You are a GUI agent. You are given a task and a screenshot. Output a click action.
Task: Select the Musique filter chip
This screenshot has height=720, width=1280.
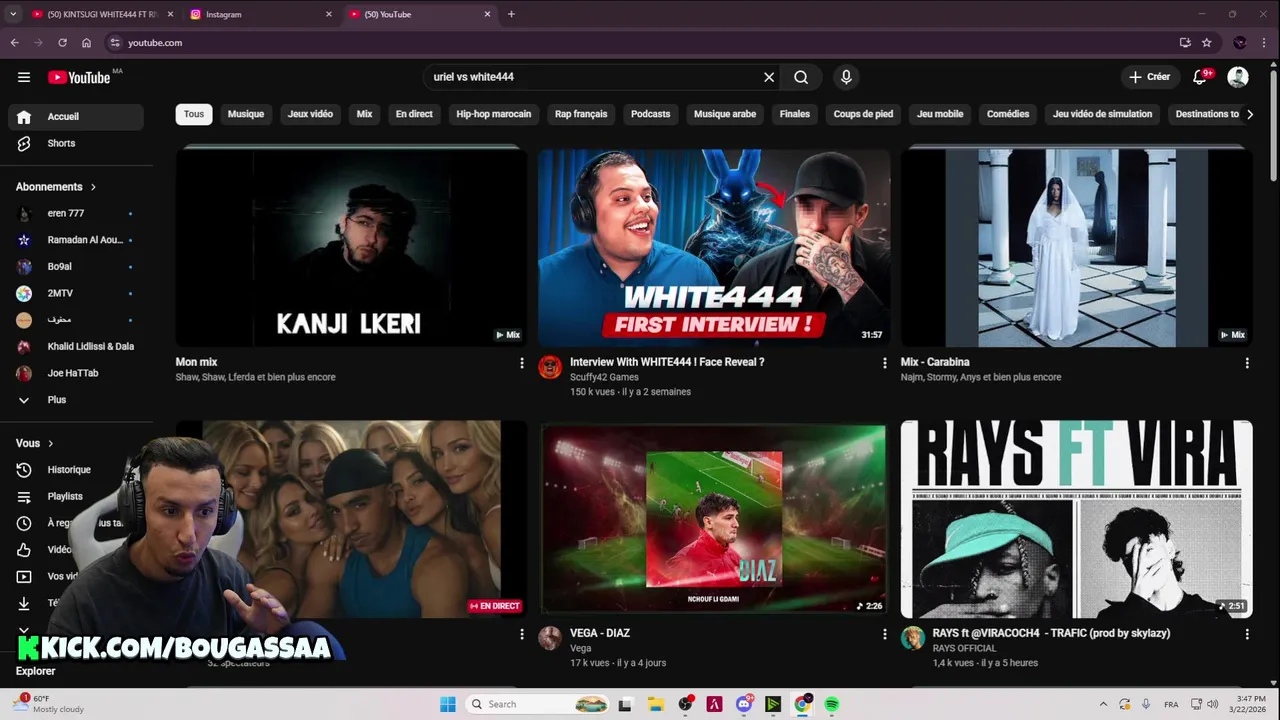click(246, 114)
